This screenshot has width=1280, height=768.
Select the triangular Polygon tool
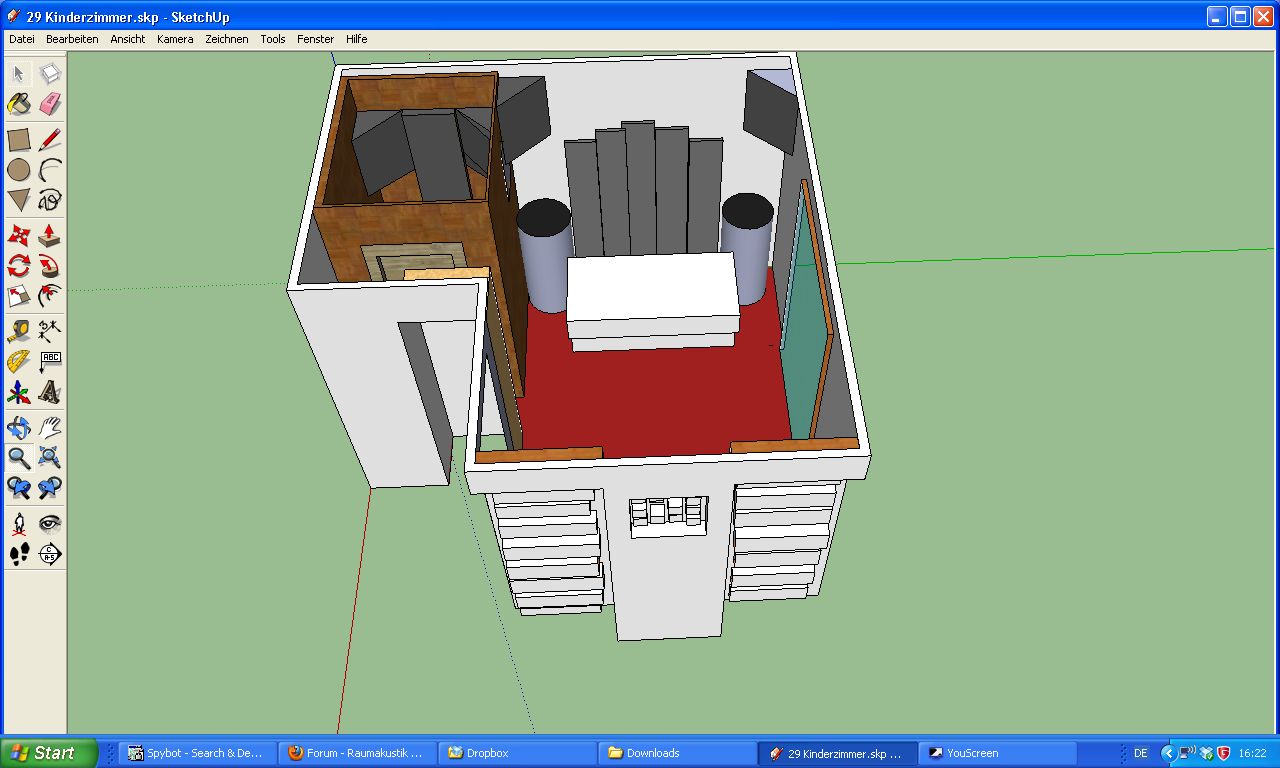click(19, 200)
